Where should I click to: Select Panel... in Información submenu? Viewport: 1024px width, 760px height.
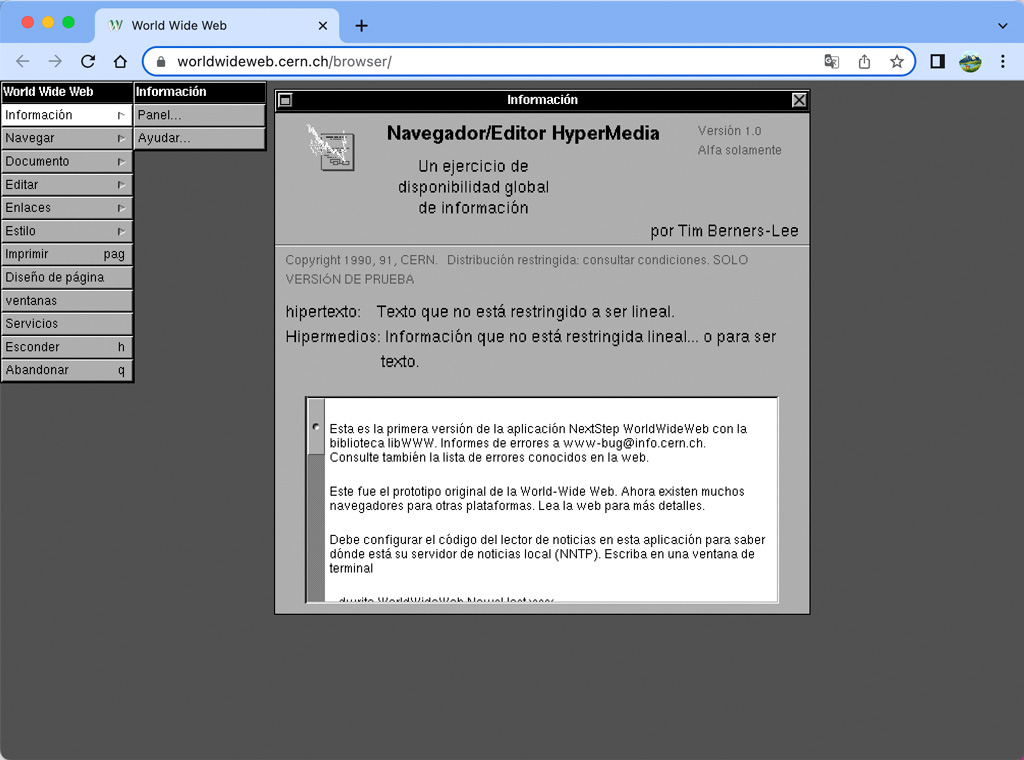pyautogui.click(x=199, y=115)
